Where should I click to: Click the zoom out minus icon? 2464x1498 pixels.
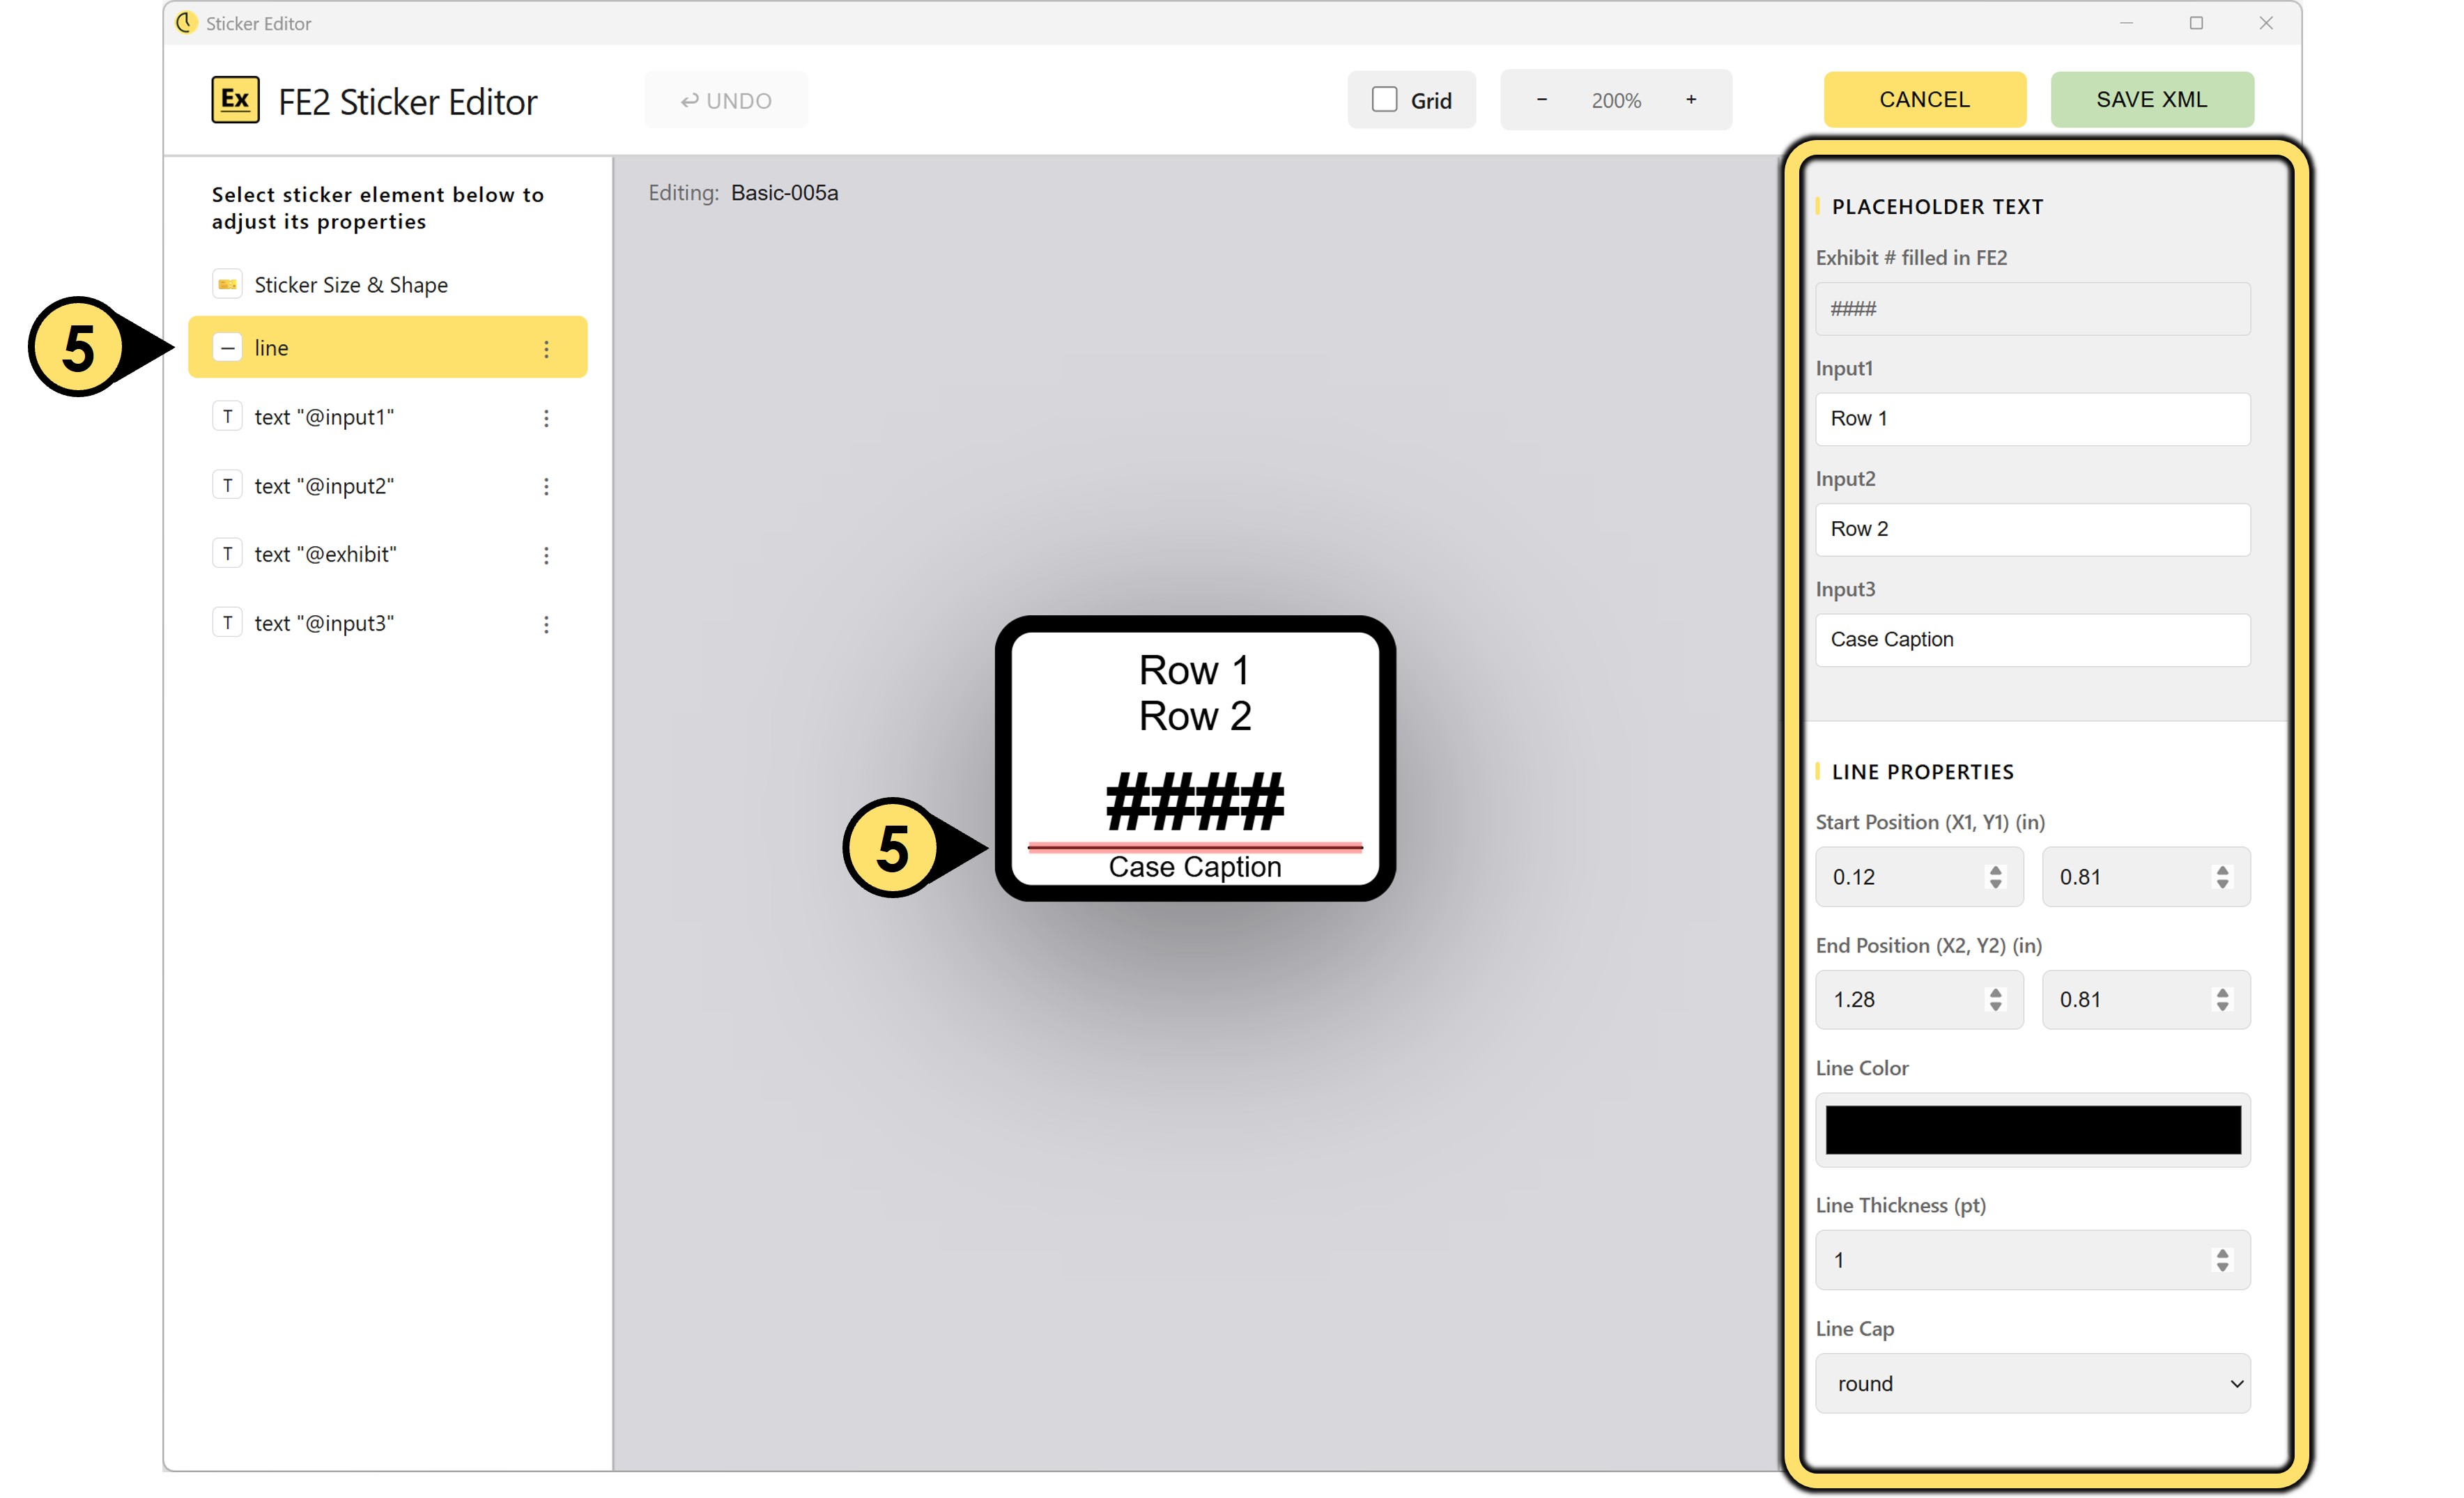point(1541,100)
